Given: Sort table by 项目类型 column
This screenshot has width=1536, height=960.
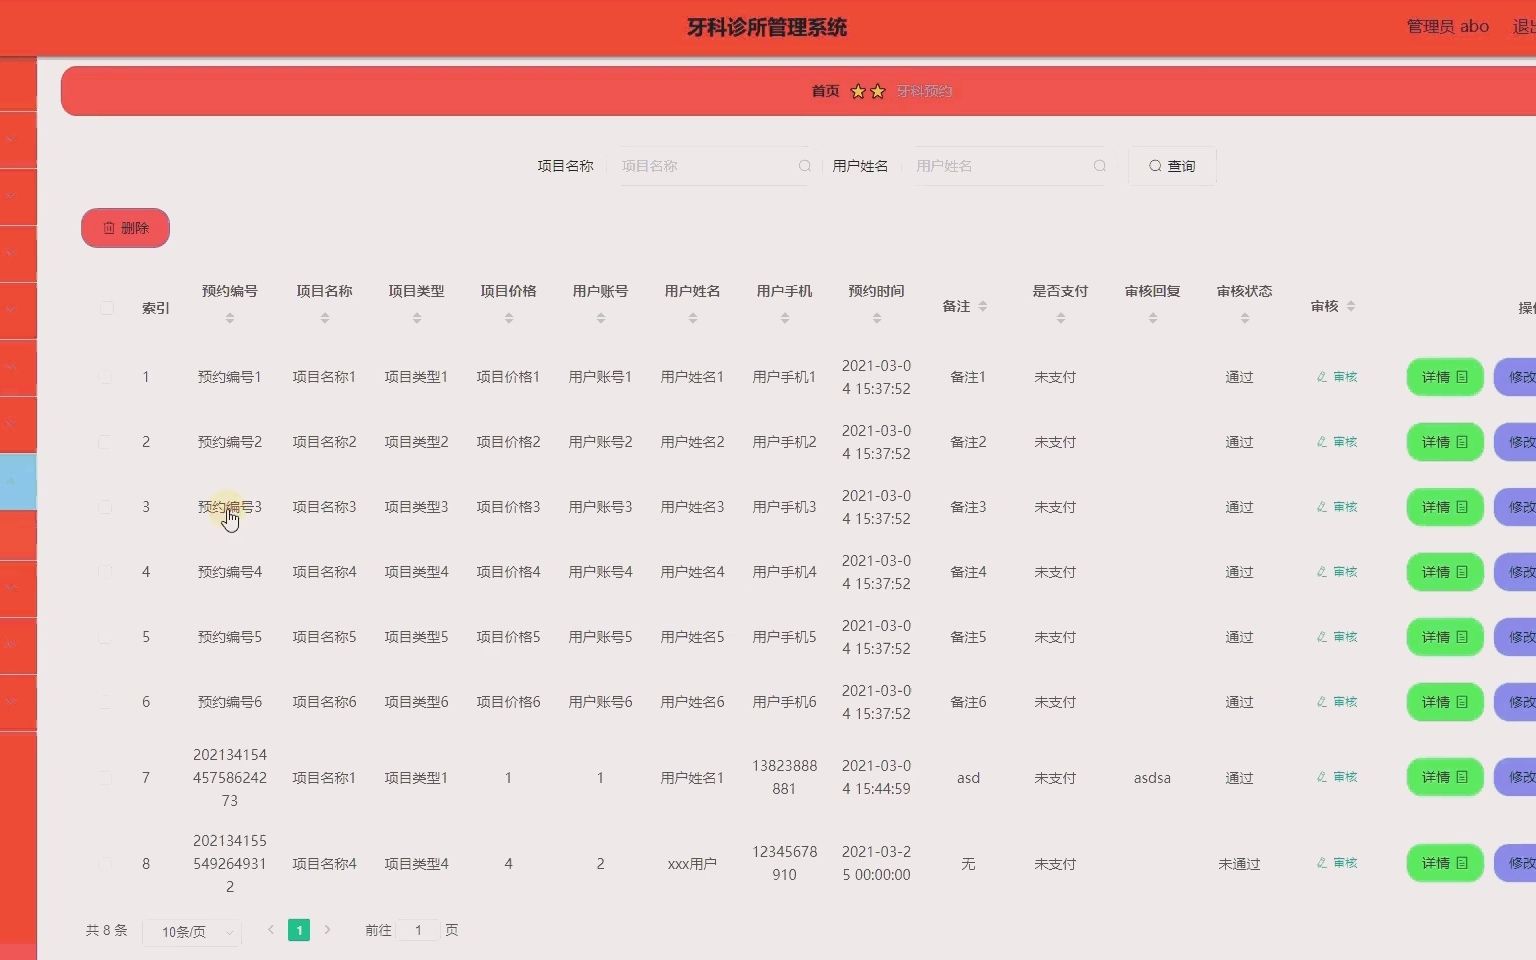Looking at the screenshot, I should point(416,318).
